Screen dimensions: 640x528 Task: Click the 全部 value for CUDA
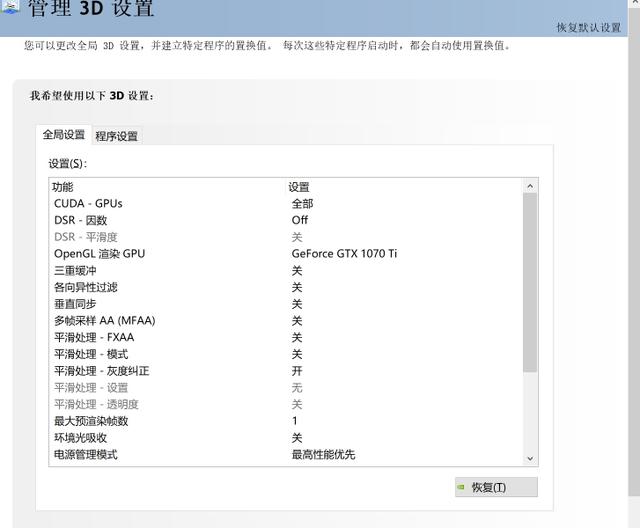coord(302,204)
